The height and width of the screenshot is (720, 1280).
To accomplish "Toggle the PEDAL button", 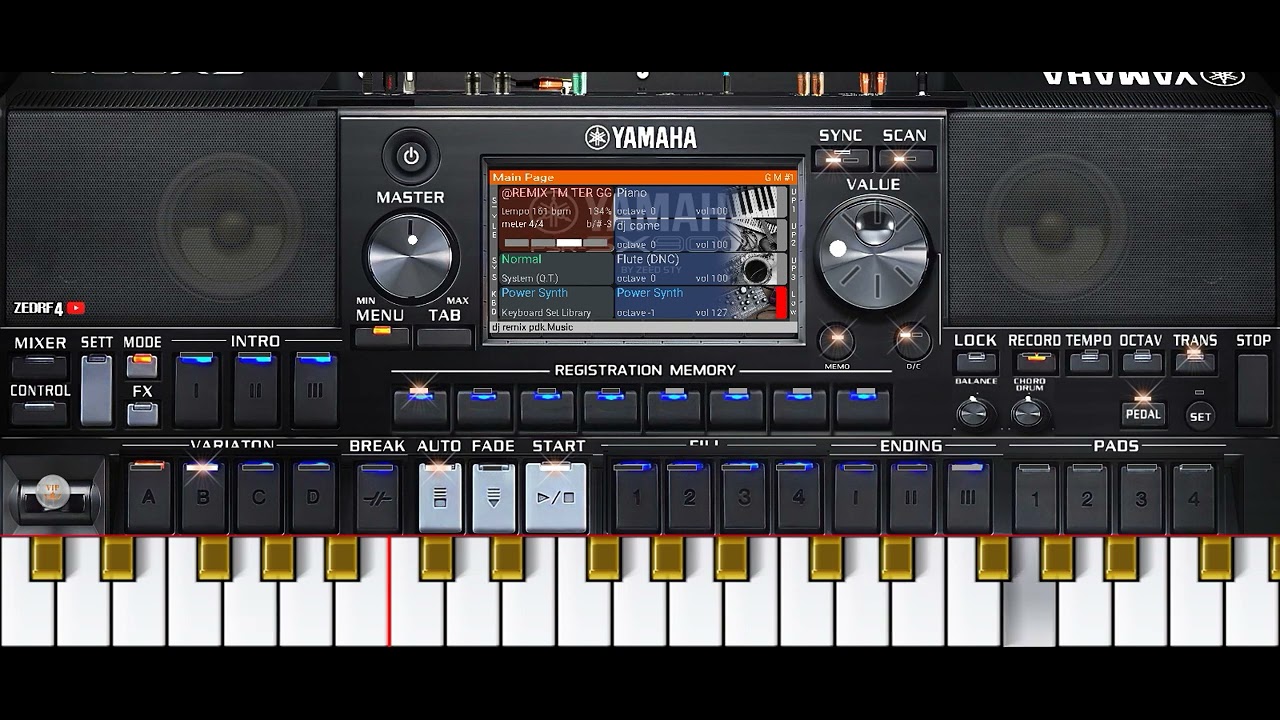I will (1143, 413).
